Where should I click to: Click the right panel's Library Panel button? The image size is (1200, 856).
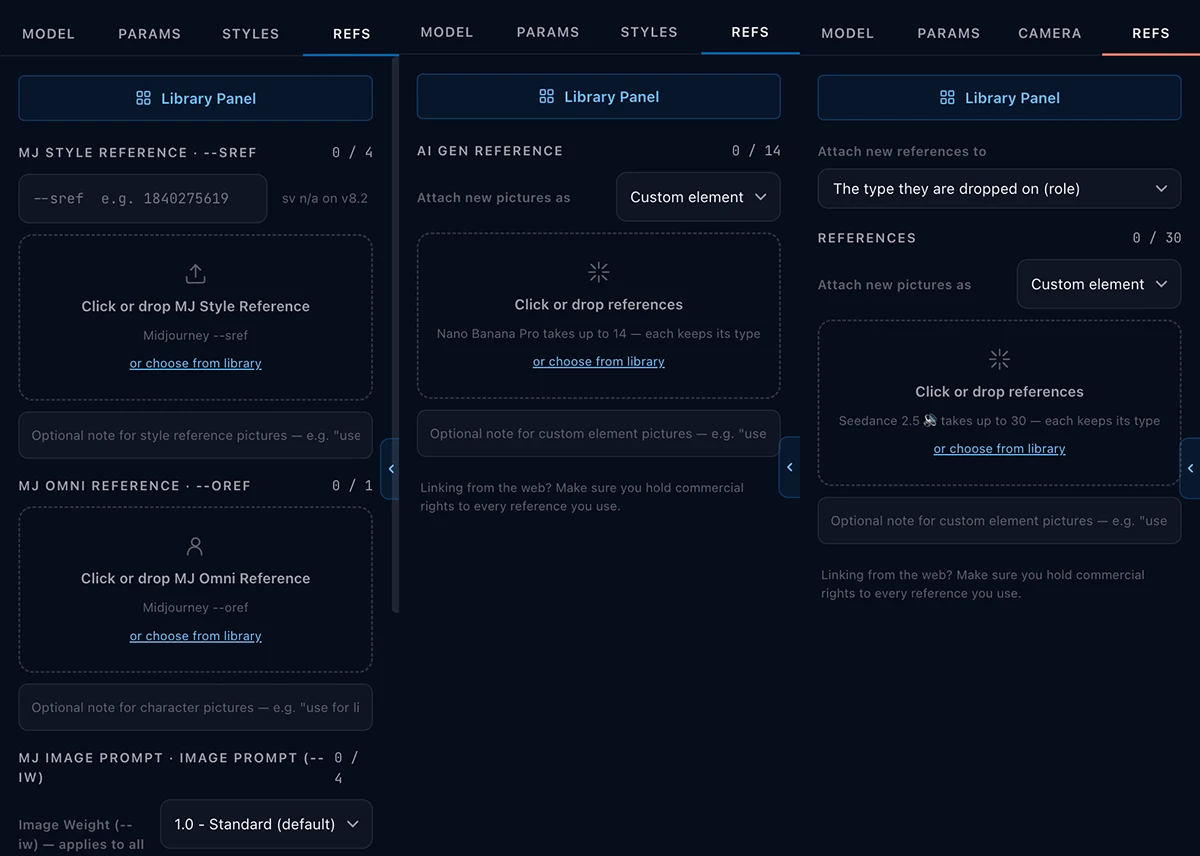(x=999, y=98)
